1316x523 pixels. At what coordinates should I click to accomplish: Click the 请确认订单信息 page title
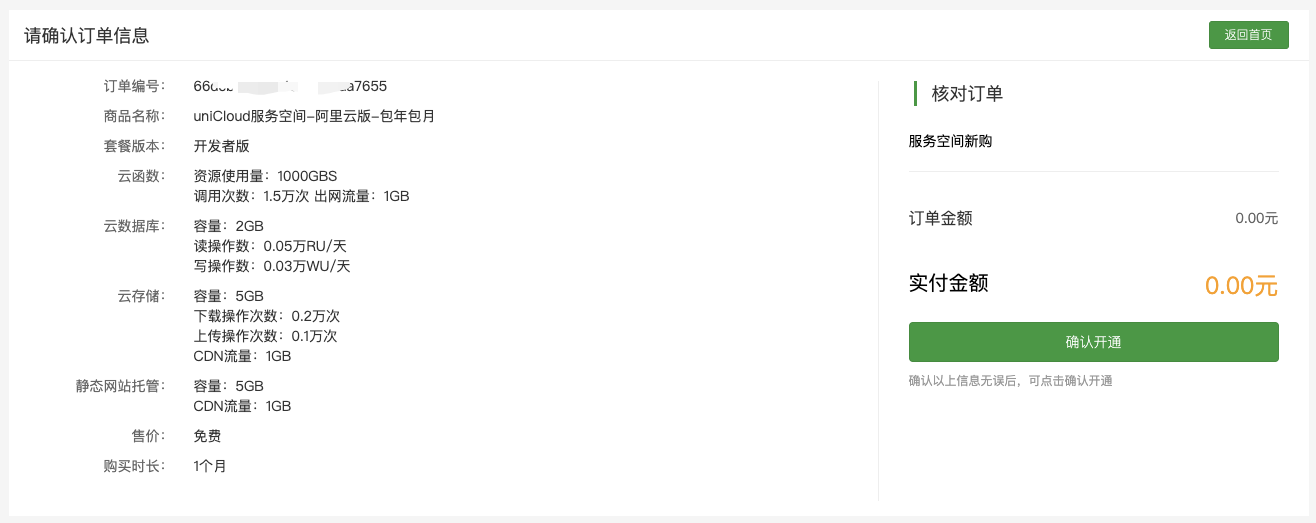point(87,35)
